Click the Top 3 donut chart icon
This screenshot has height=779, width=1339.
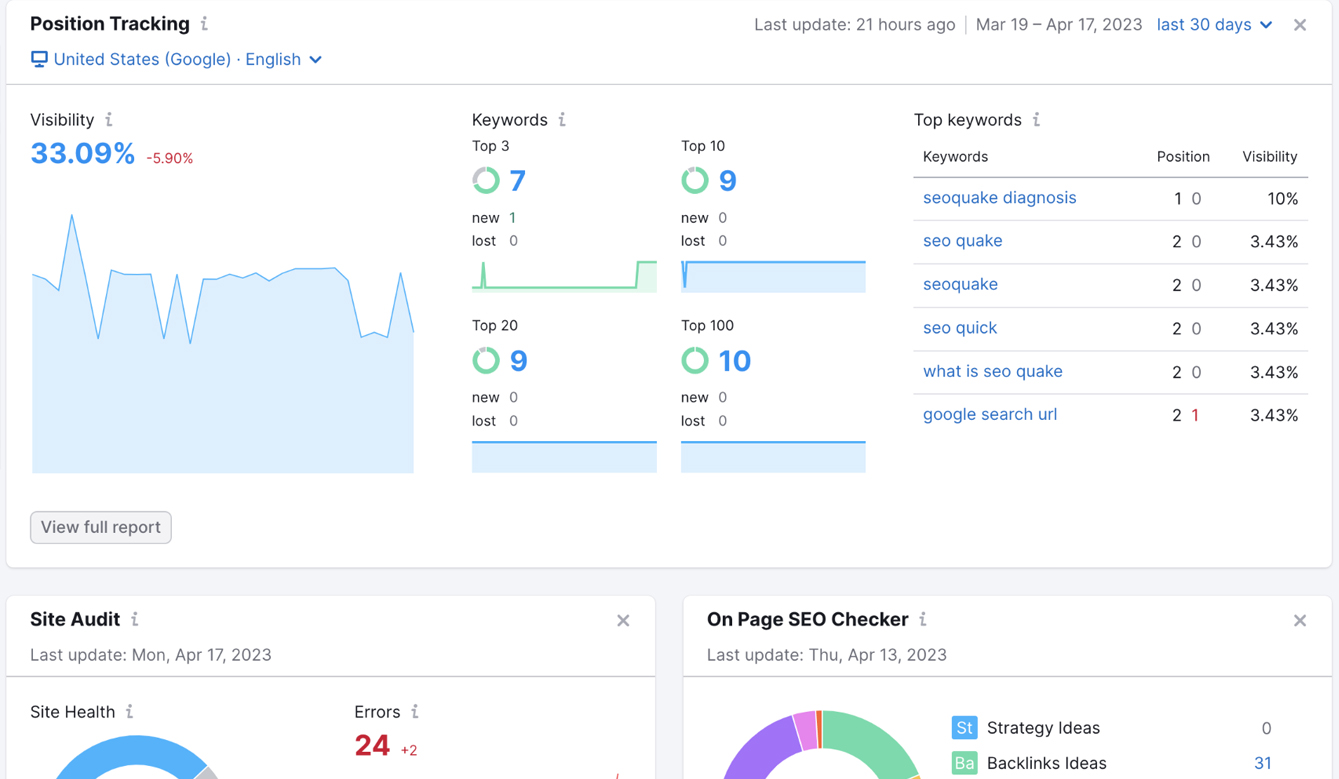pos(486,180)
